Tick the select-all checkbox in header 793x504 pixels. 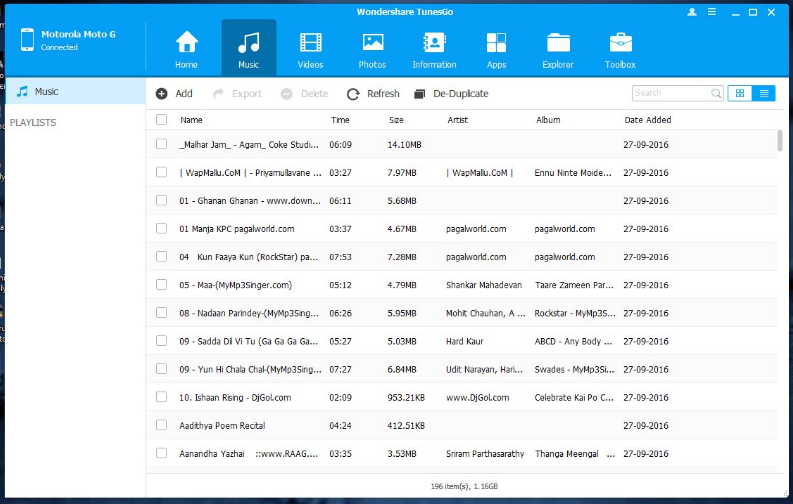pyautogui.click(x=162, y=120)
